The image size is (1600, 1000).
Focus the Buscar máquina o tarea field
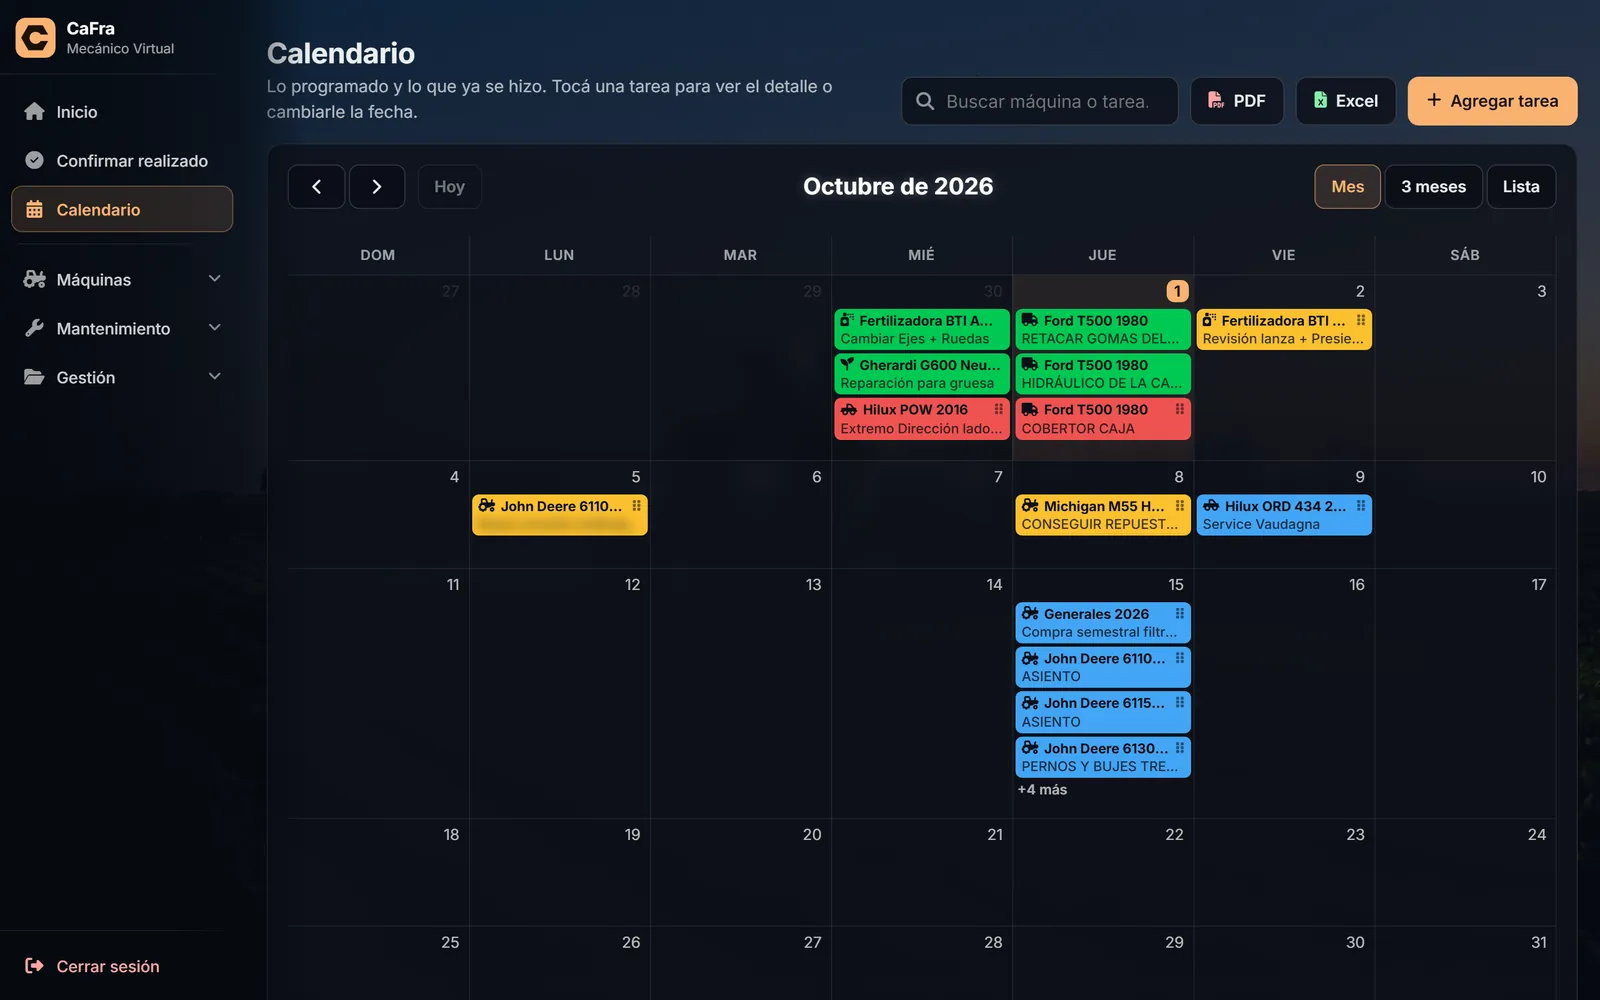coord(1040,101)
